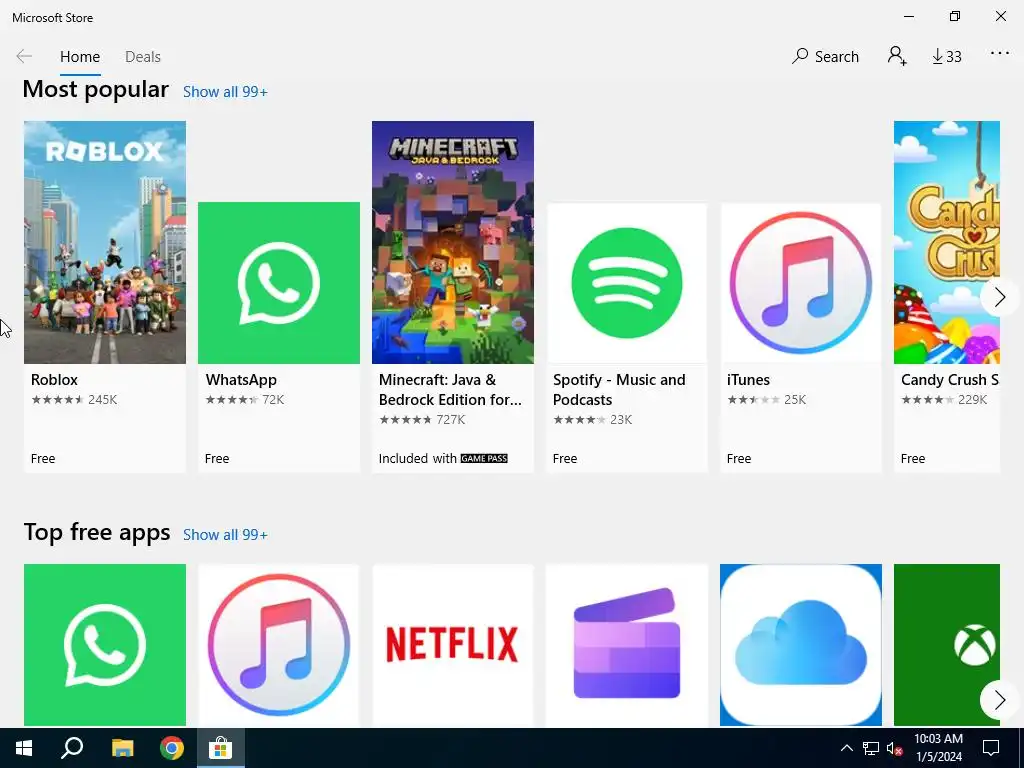Advance the Most popular carousel with the right chevron
This screenshot has height=768, width=1024.
[999, 297]
